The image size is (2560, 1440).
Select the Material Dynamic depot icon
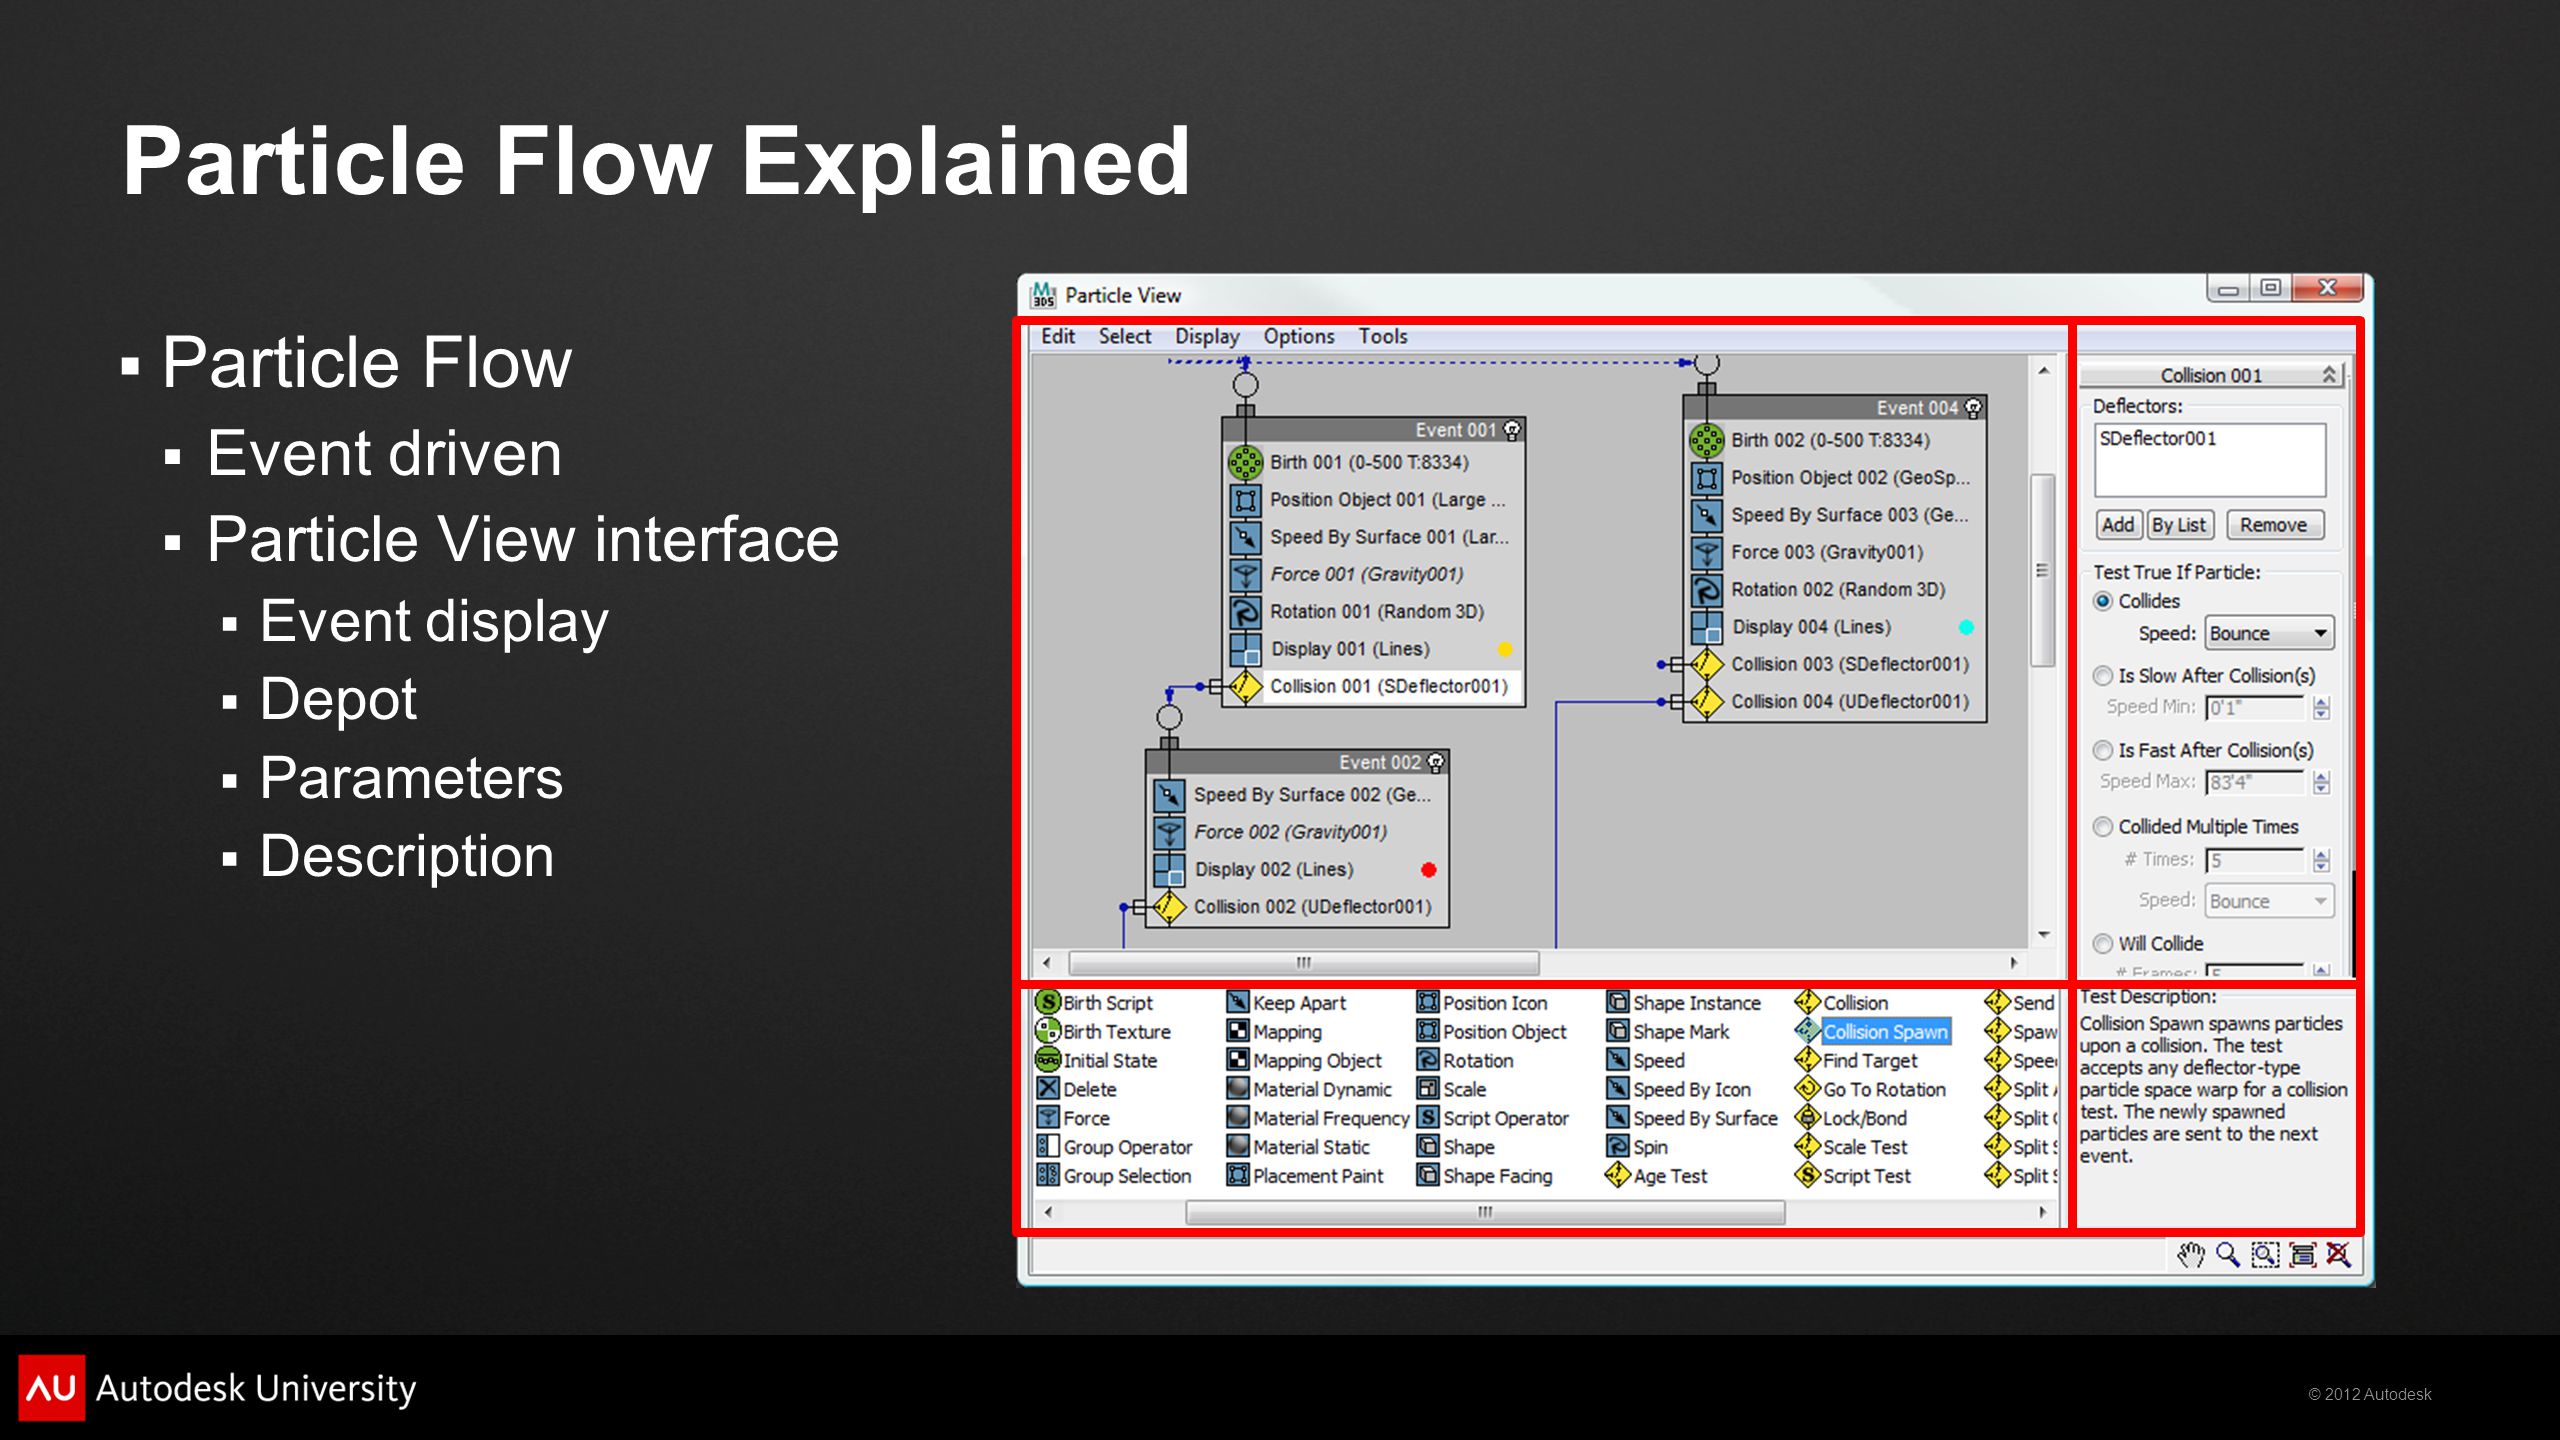(x=1238, y=1088)
